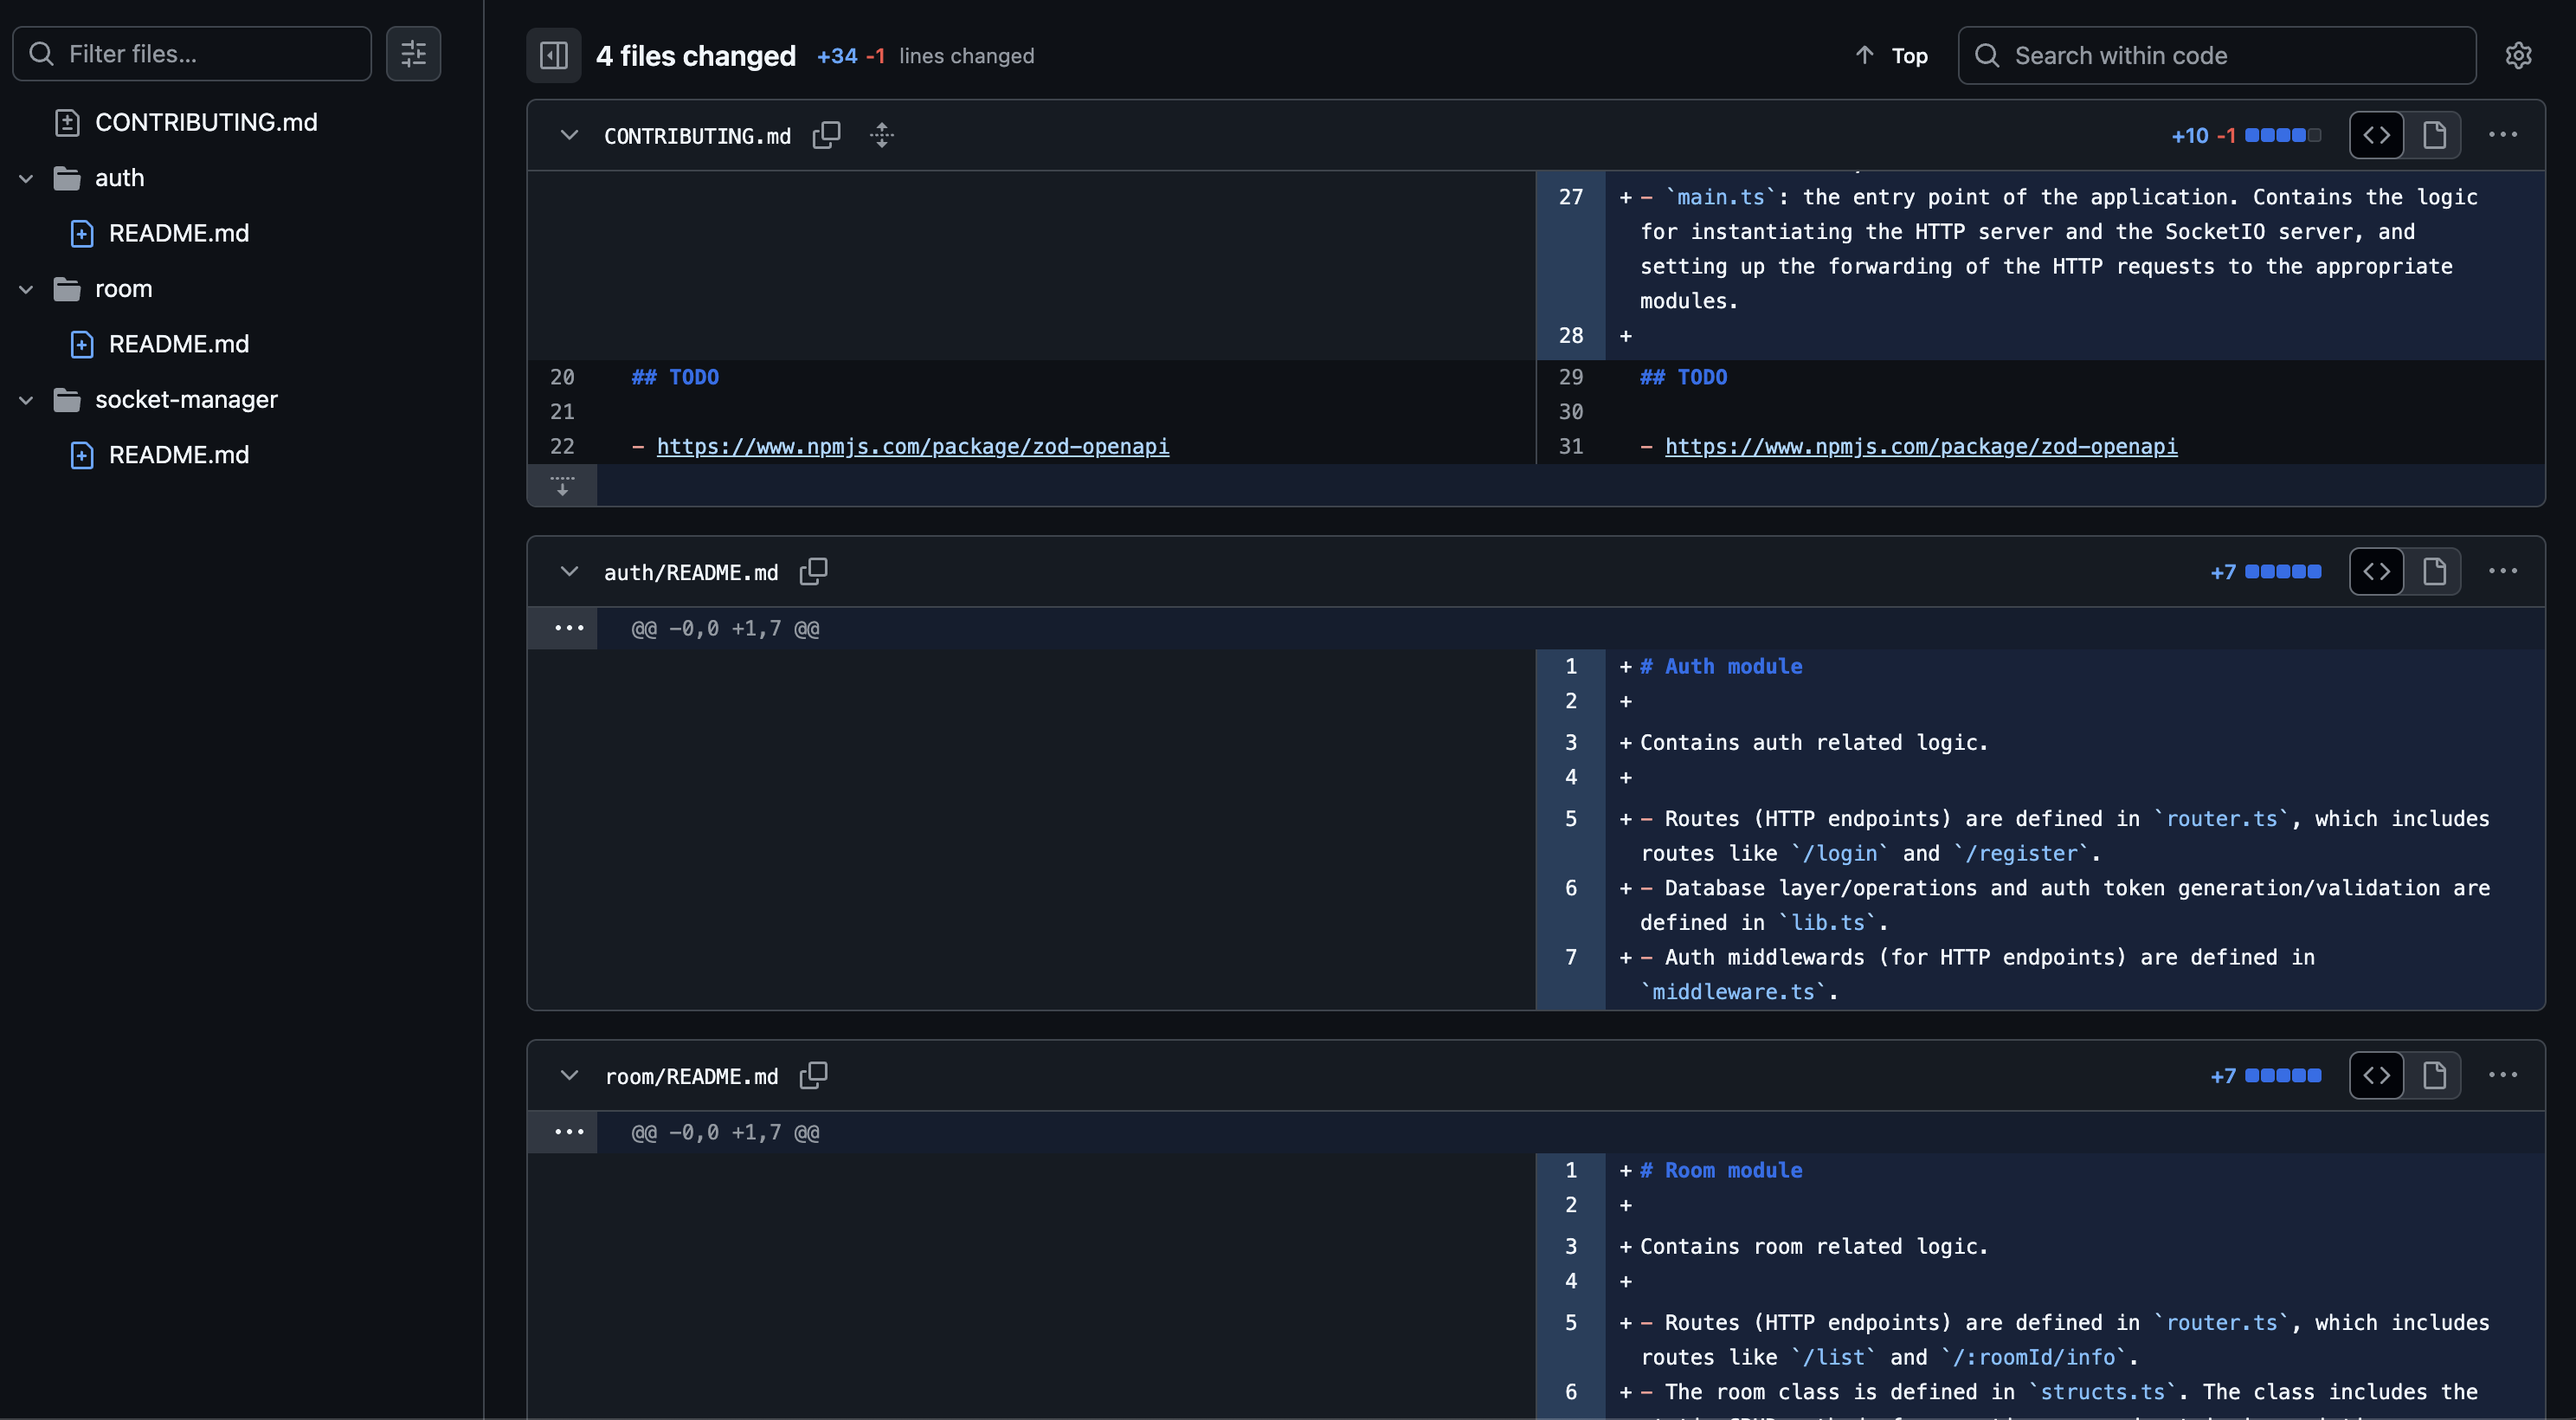Open diff view settings gear
The image size is (2576, 1420).
pos(2518,55)
